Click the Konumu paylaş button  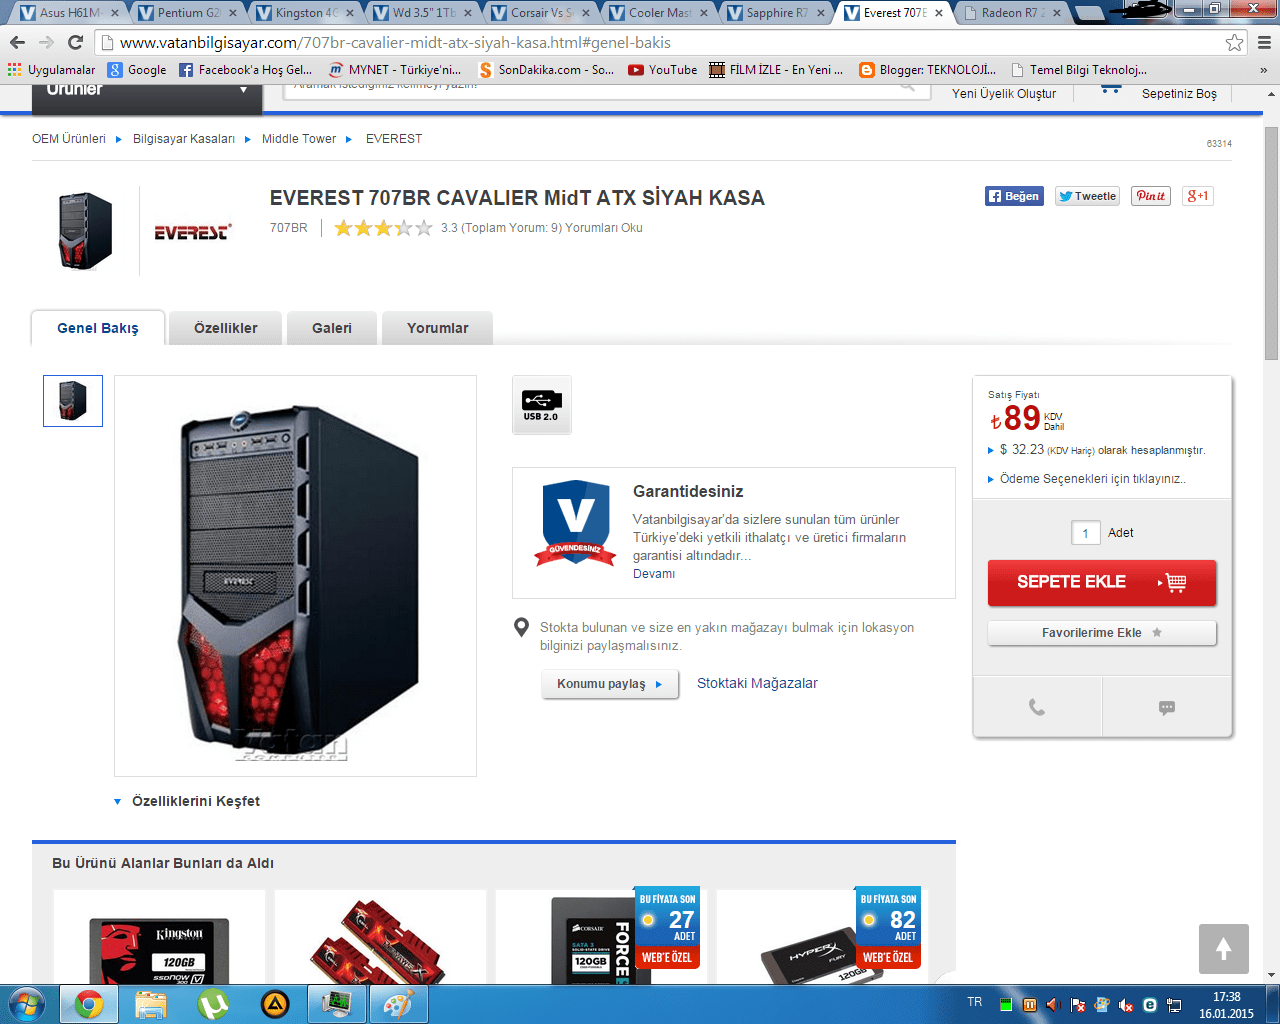tap(610, 684)
